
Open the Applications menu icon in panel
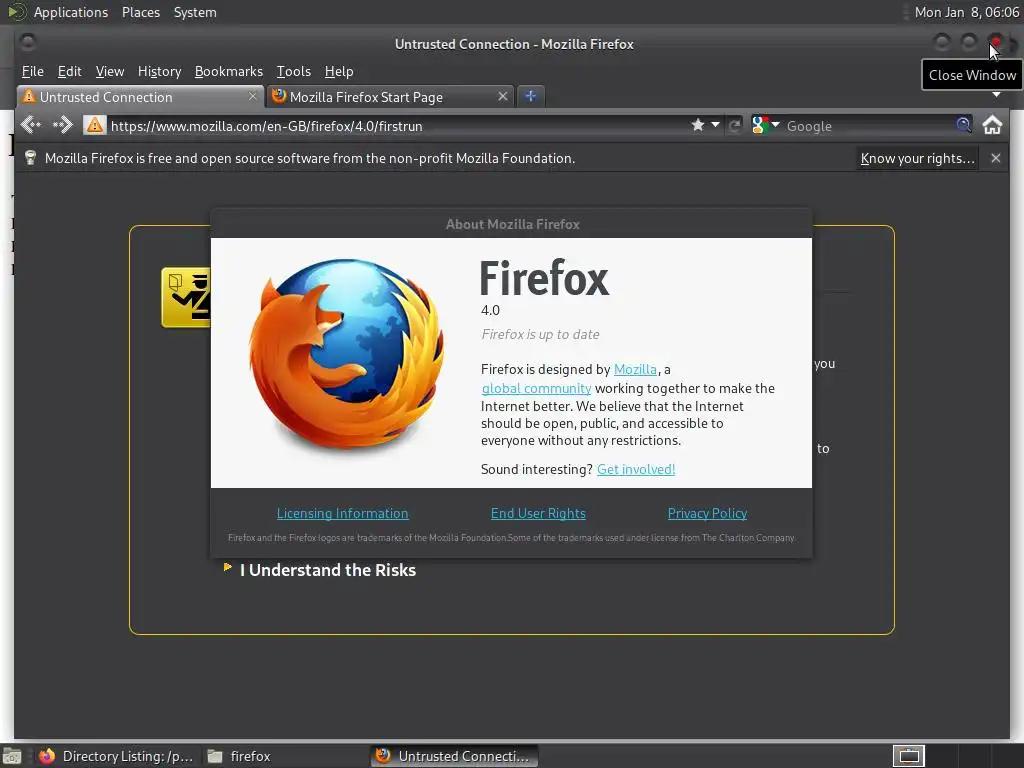coord(16,12)
